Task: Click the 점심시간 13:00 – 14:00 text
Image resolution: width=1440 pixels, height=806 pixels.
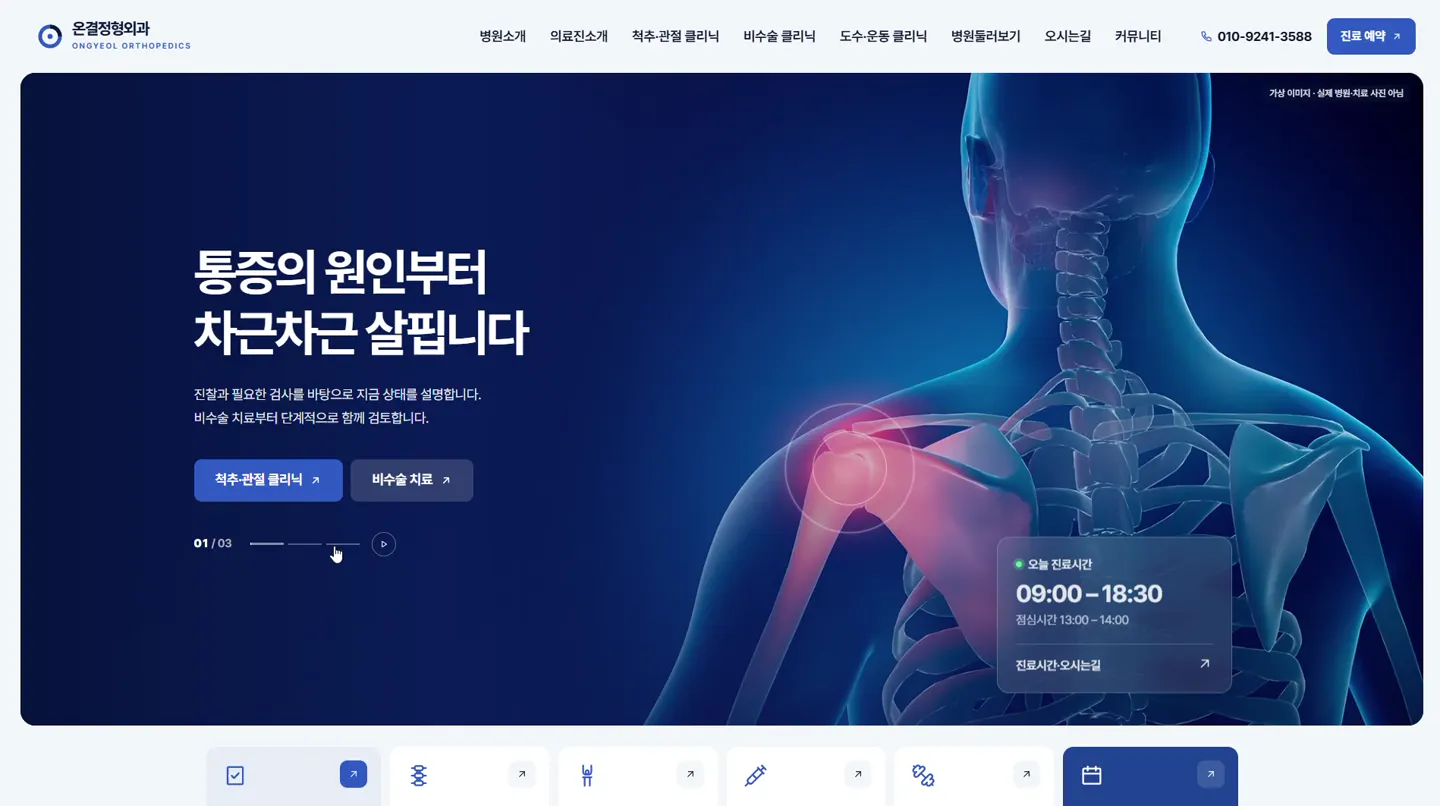Action: pos(1072,620)
